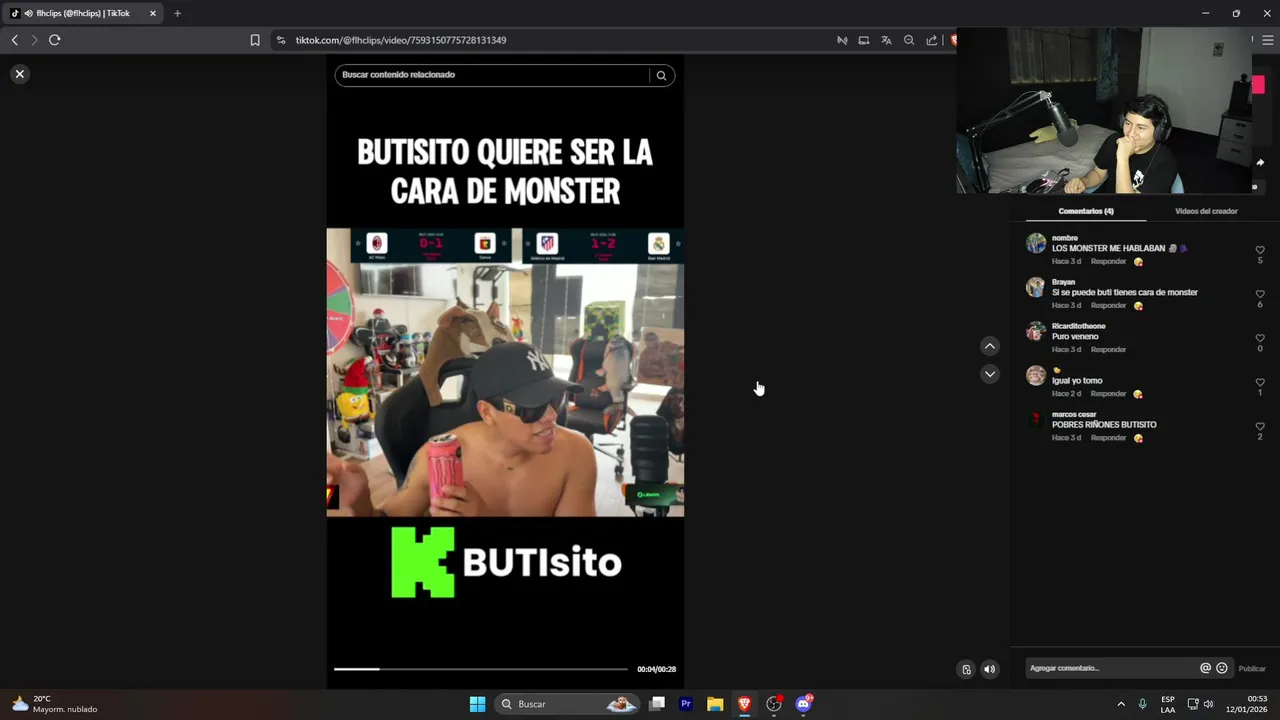Go to the next video with down chevron
The image size is (1280, 720).
point(990,374)
